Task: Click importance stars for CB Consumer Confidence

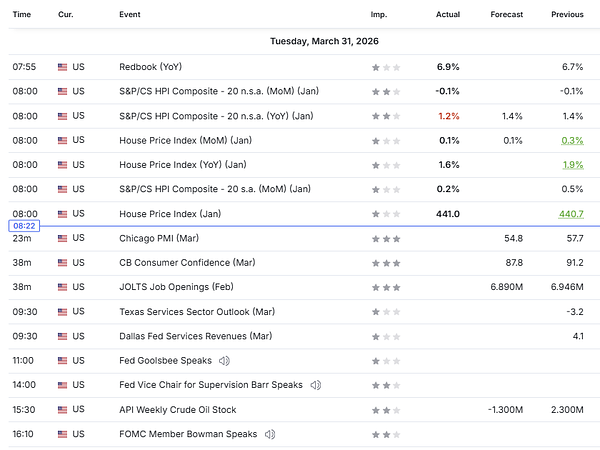Action: (386, 263)
